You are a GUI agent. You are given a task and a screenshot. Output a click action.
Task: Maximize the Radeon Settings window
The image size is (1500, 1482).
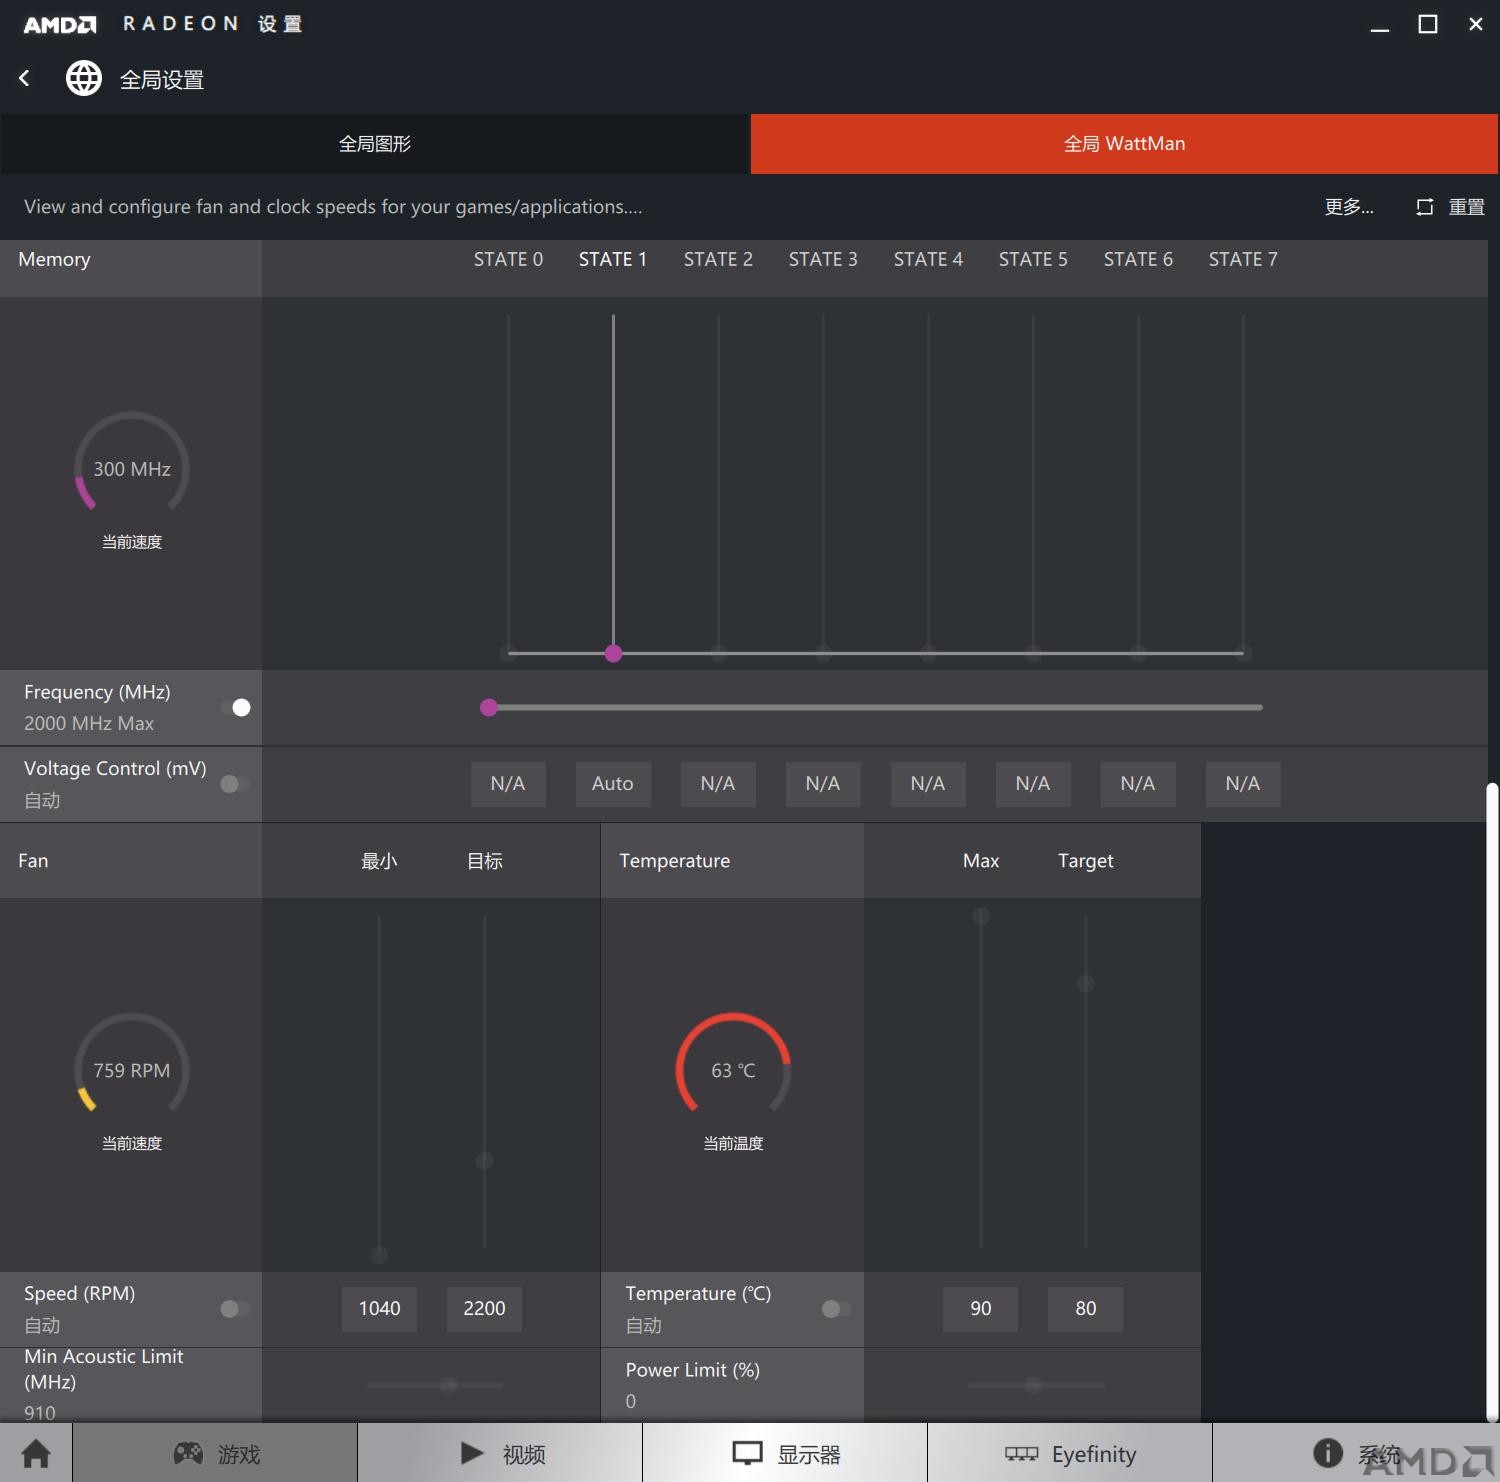(1428, 24)
